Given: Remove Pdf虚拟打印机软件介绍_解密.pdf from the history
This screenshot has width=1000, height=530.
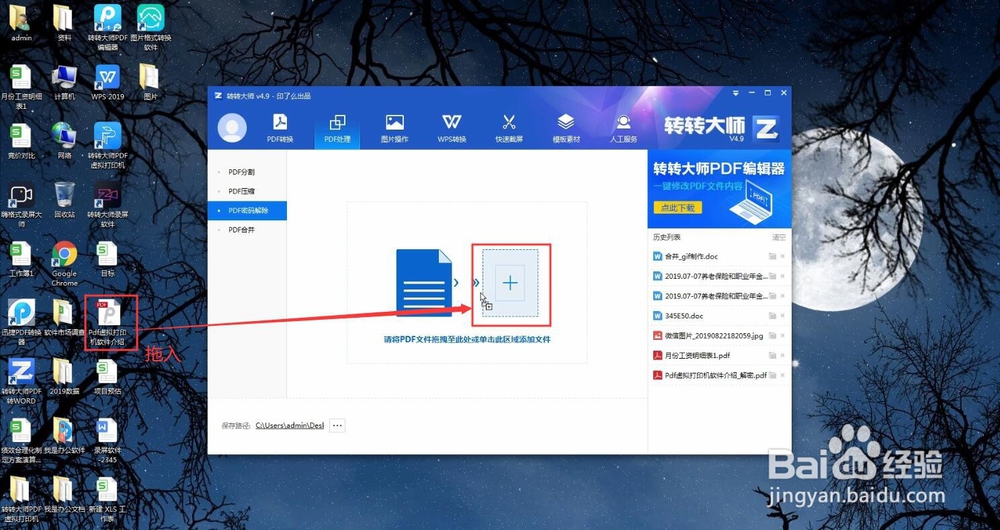Looking at the screenshot, I should pos(783,375).
